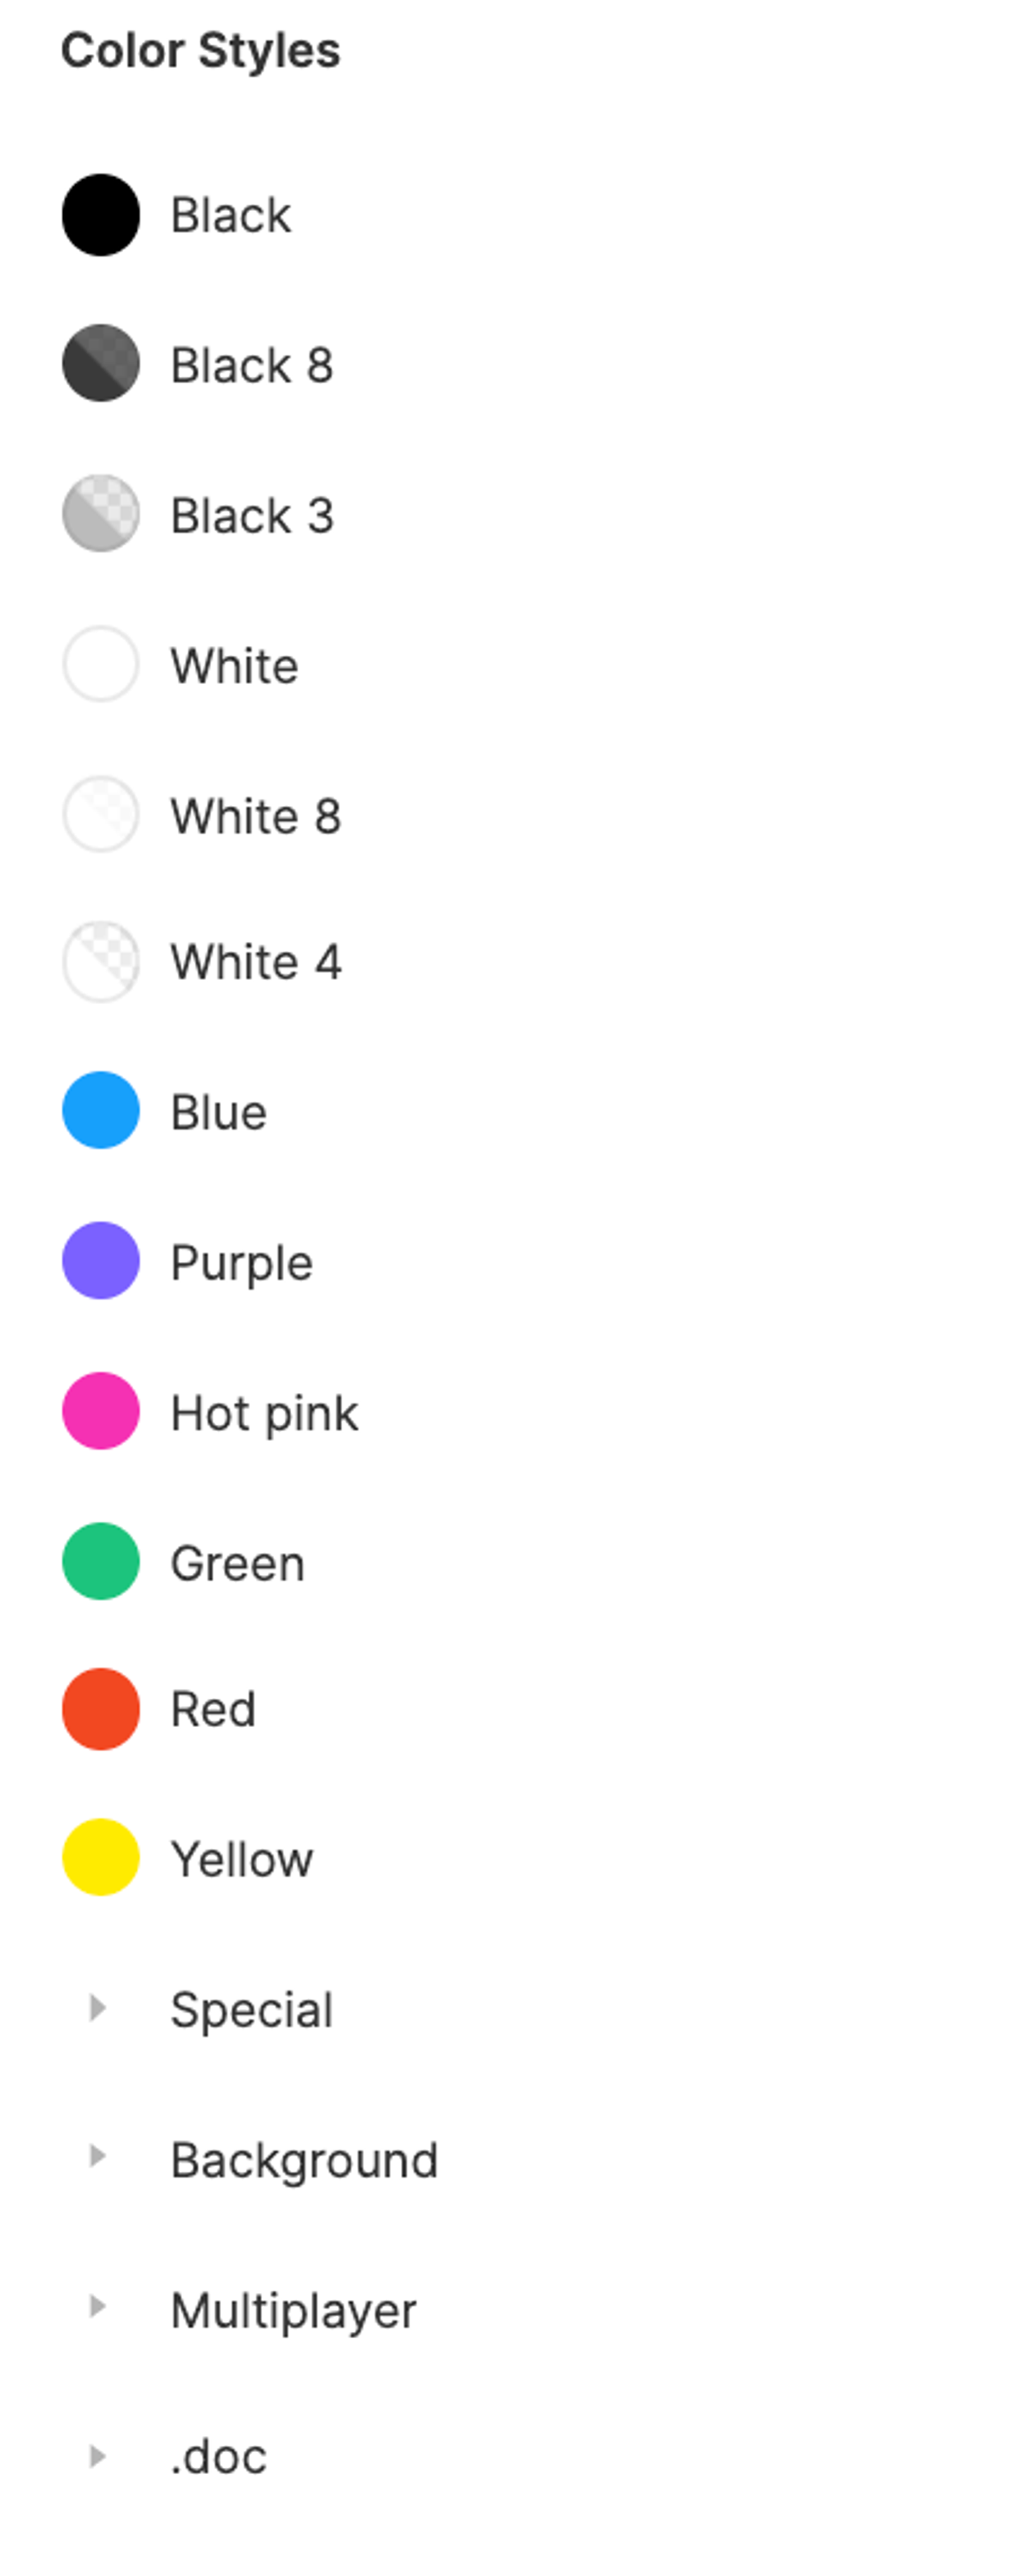Viewport: 1019px width, 2576px height.
Task: Expand the Background group triangle
Action: [x=97, y=2156]
